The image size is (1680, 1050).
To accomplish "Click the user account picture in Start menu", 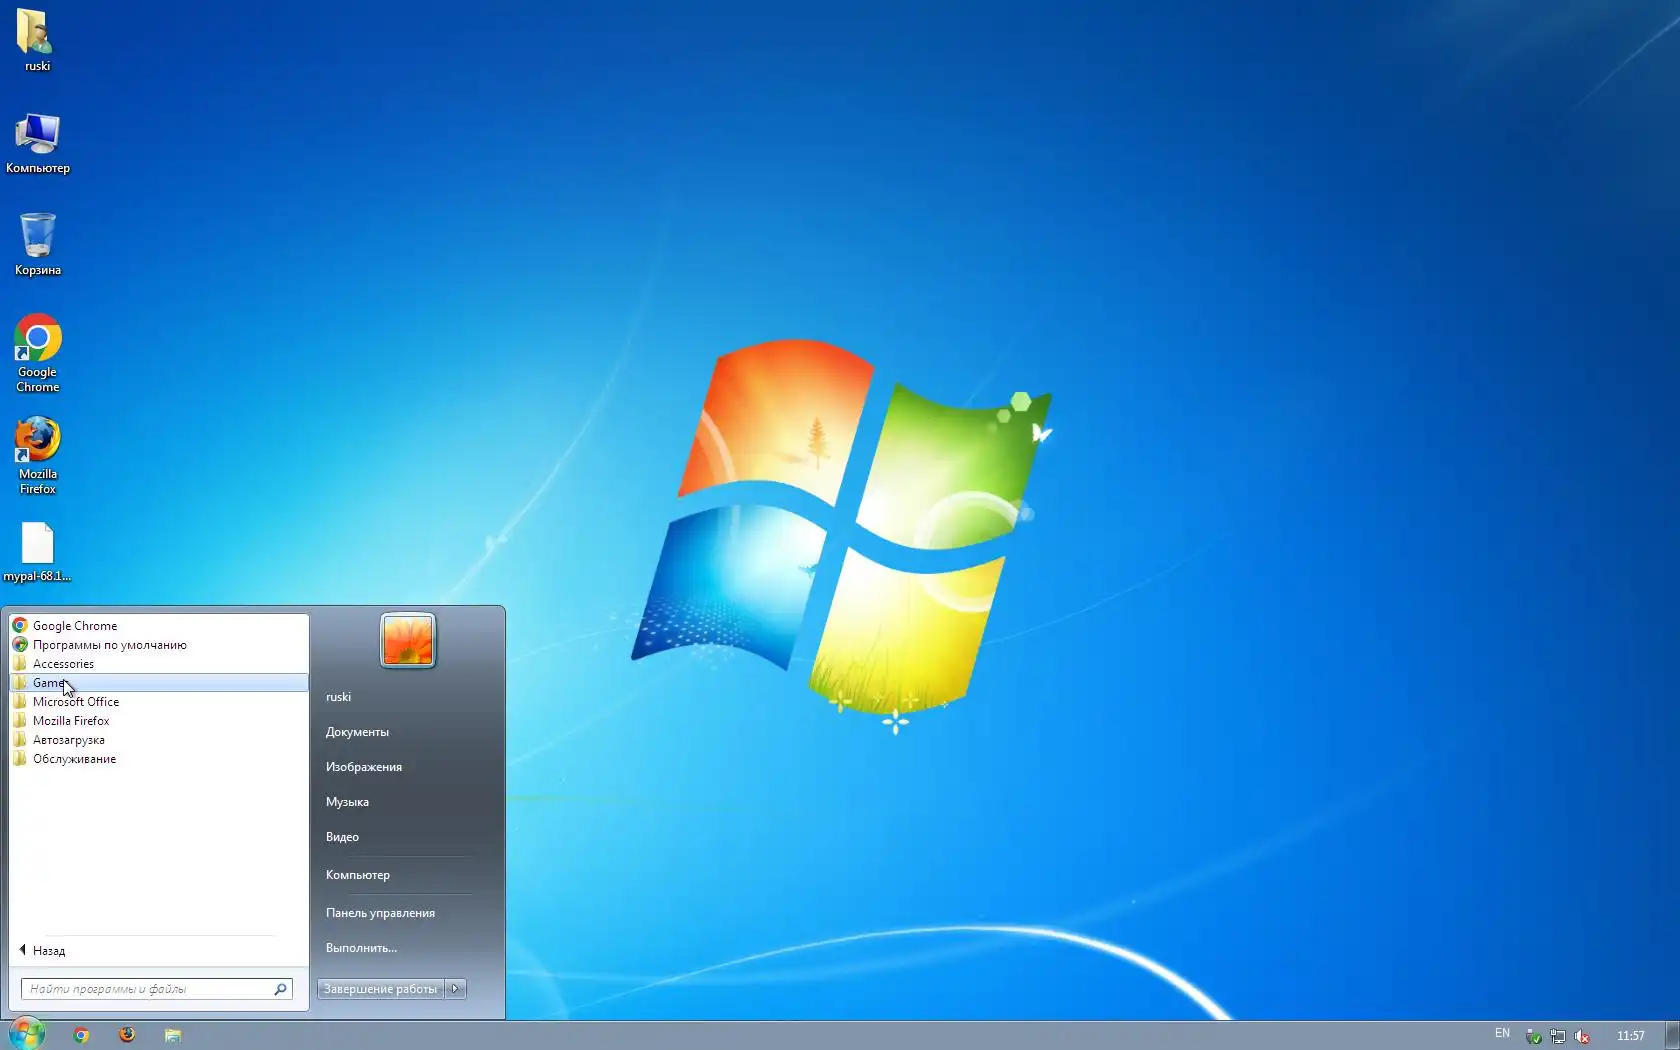I will [x=407, y=640].
